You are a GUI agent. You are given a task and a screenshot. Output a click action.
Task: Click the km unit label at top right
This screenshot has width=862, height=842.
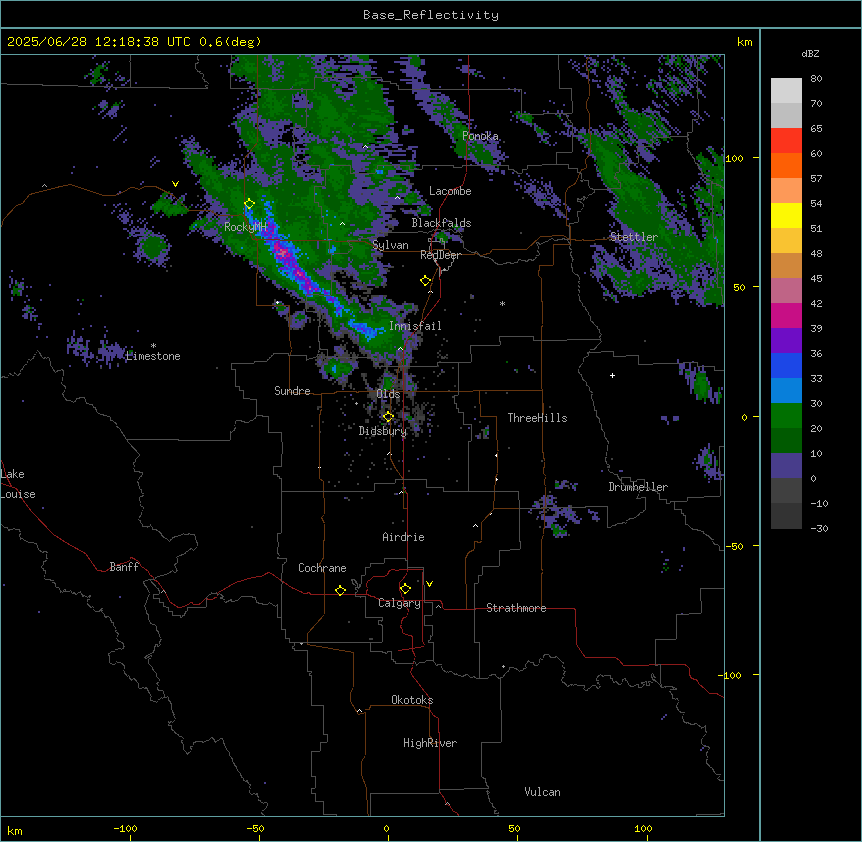pyautogui.click(x=744, y=42)
